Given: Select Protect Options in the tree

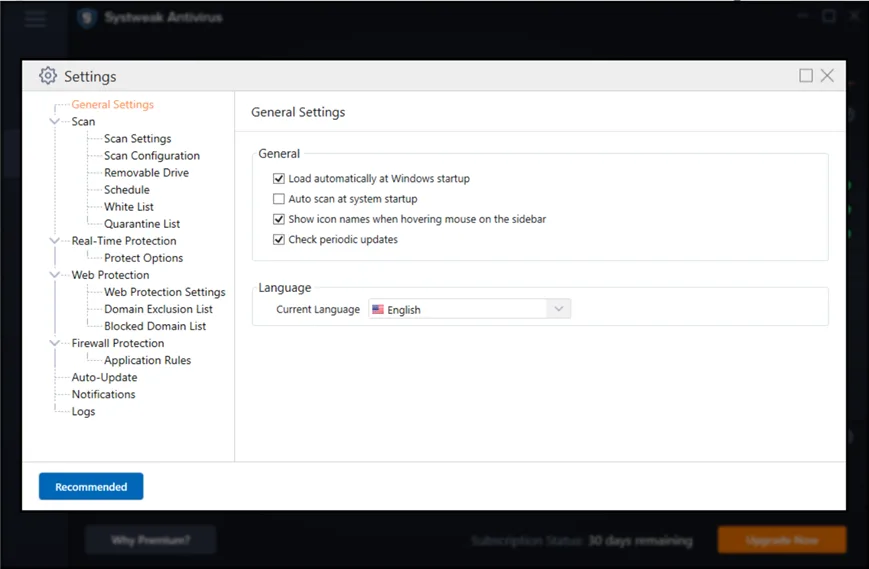Looking at the screenshot, I should pyautogui.click(x=144, y=258).
